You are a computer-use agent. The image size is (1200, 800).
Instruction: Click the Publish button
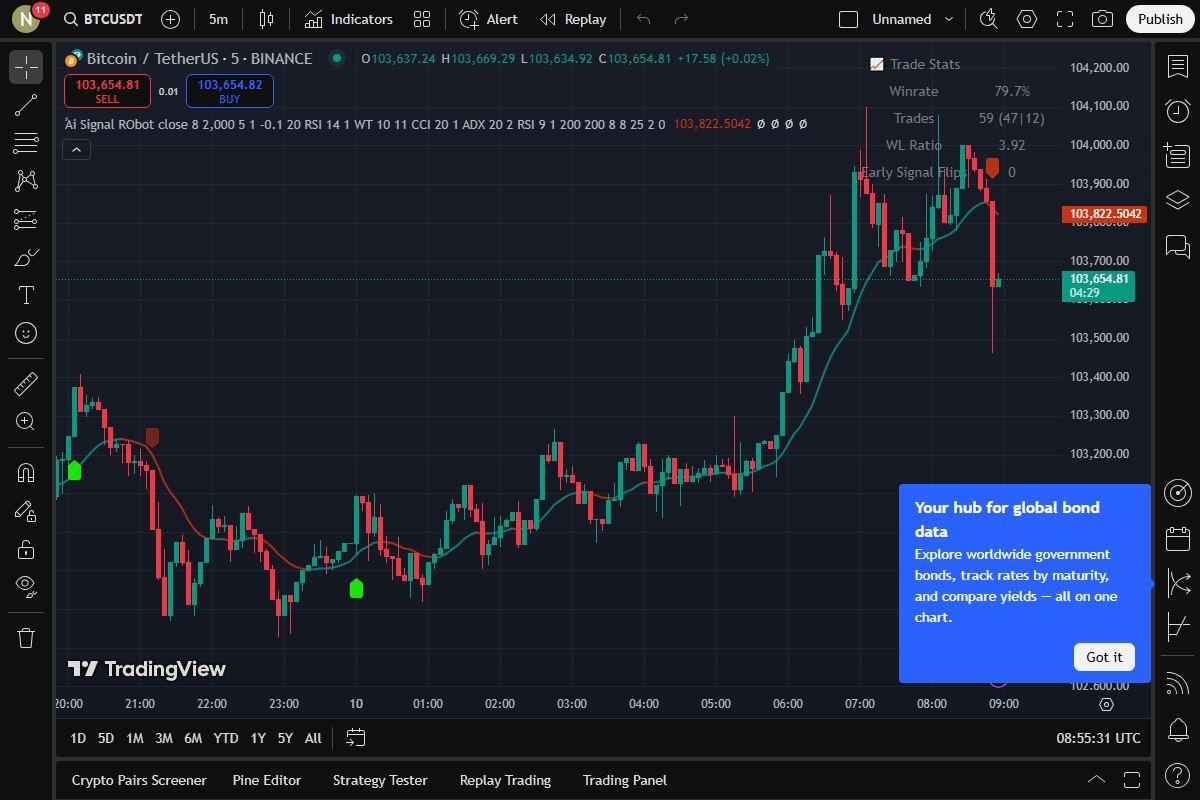point(1159,19)
